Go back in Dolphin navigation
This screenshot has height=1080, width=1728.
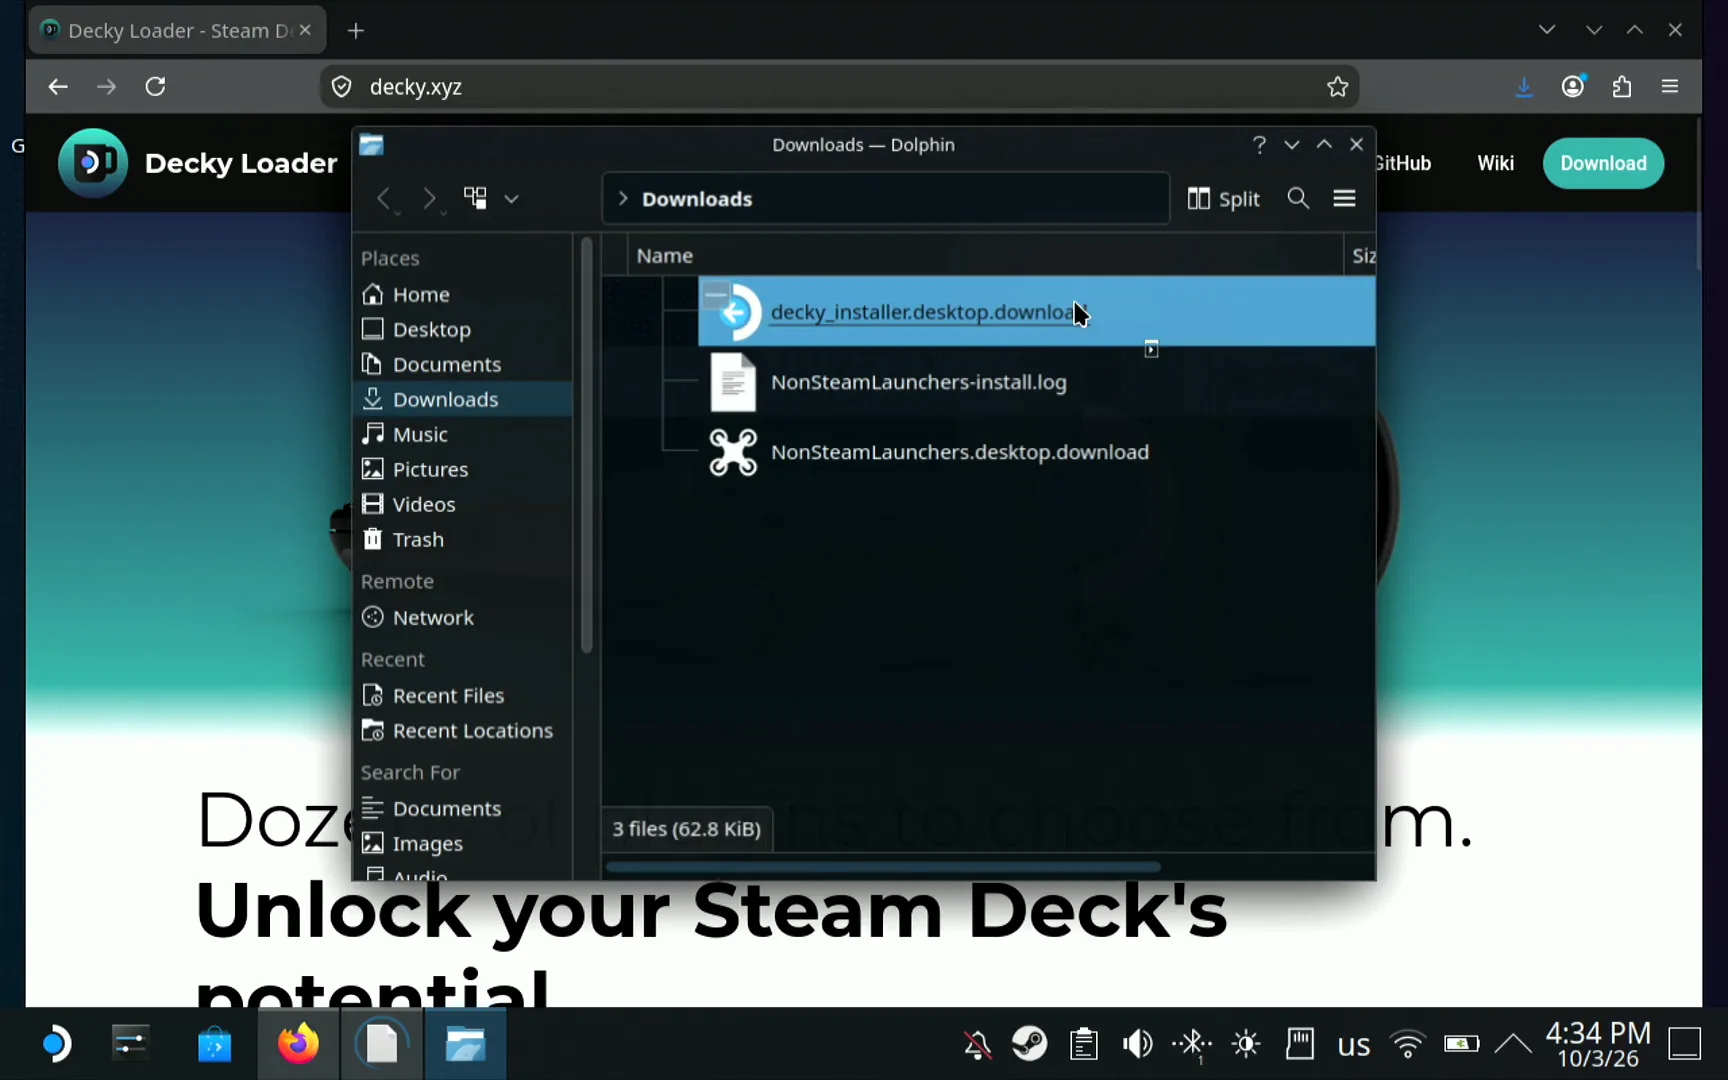pos(384,198)
